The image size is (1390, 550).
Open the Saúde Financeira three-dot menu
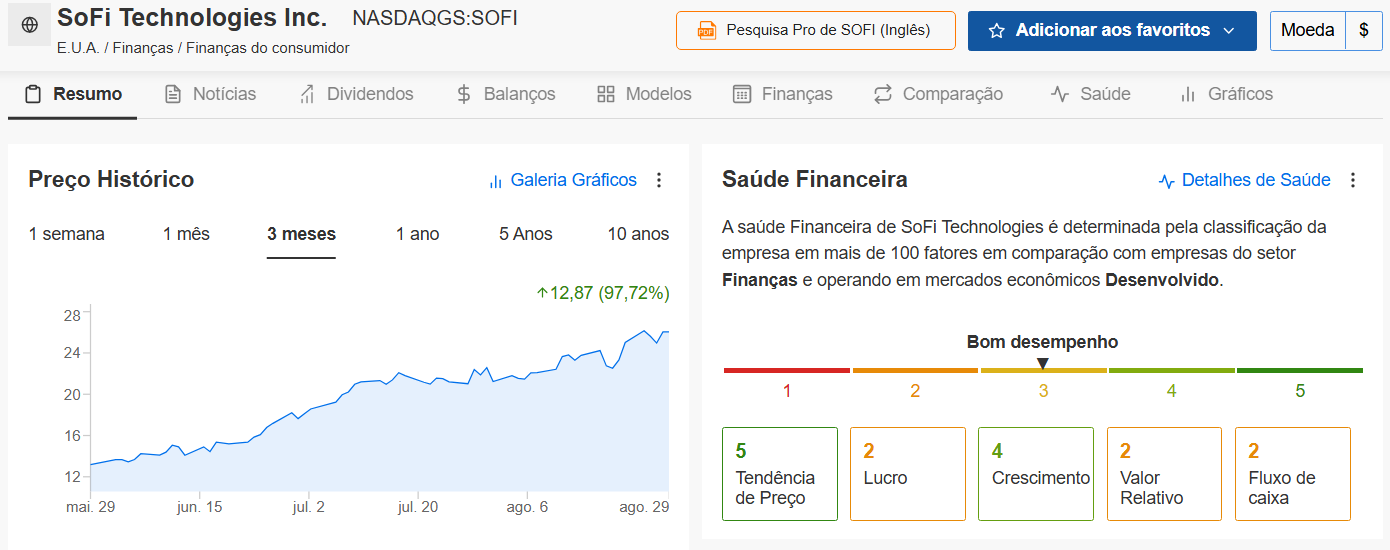click(1353, 180)
